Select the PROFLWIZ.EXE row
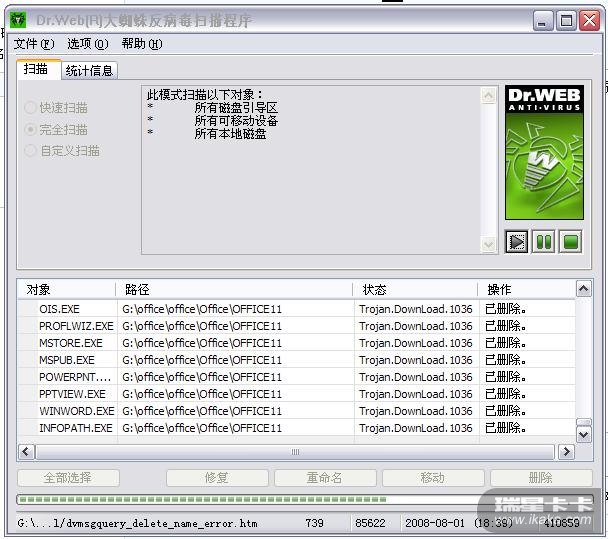This screenshot has height=539, width=608. [x=296, y=326]
